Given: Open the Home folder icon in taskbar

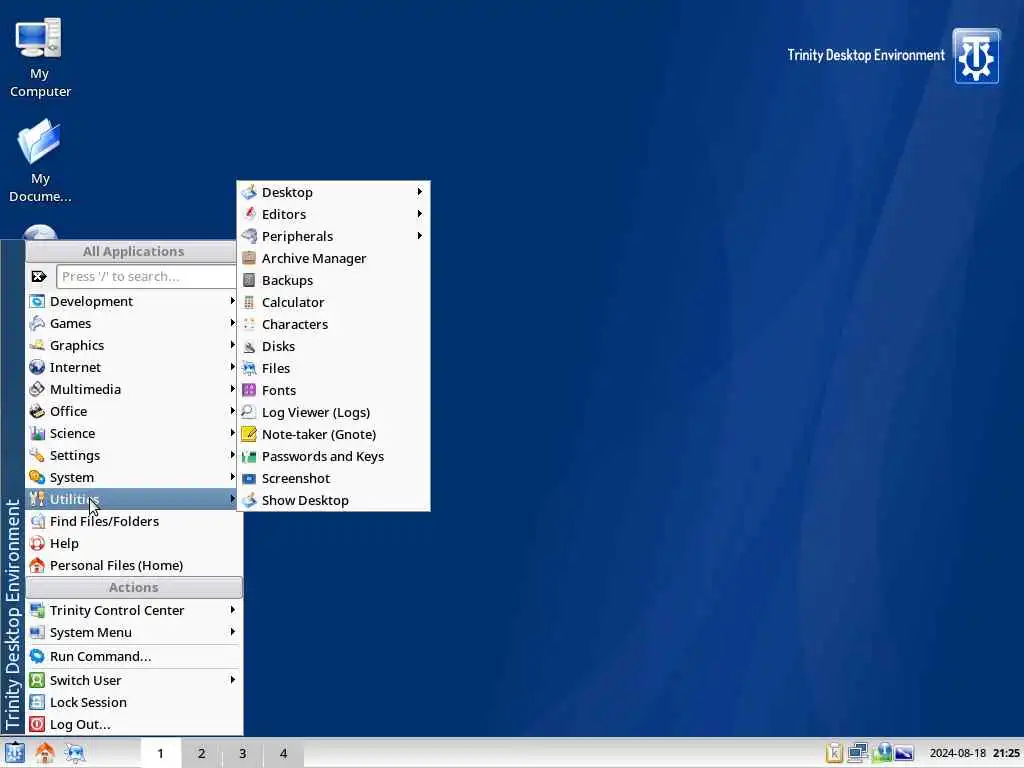Looking at the screenshot, I should click(x=44, y=753).
